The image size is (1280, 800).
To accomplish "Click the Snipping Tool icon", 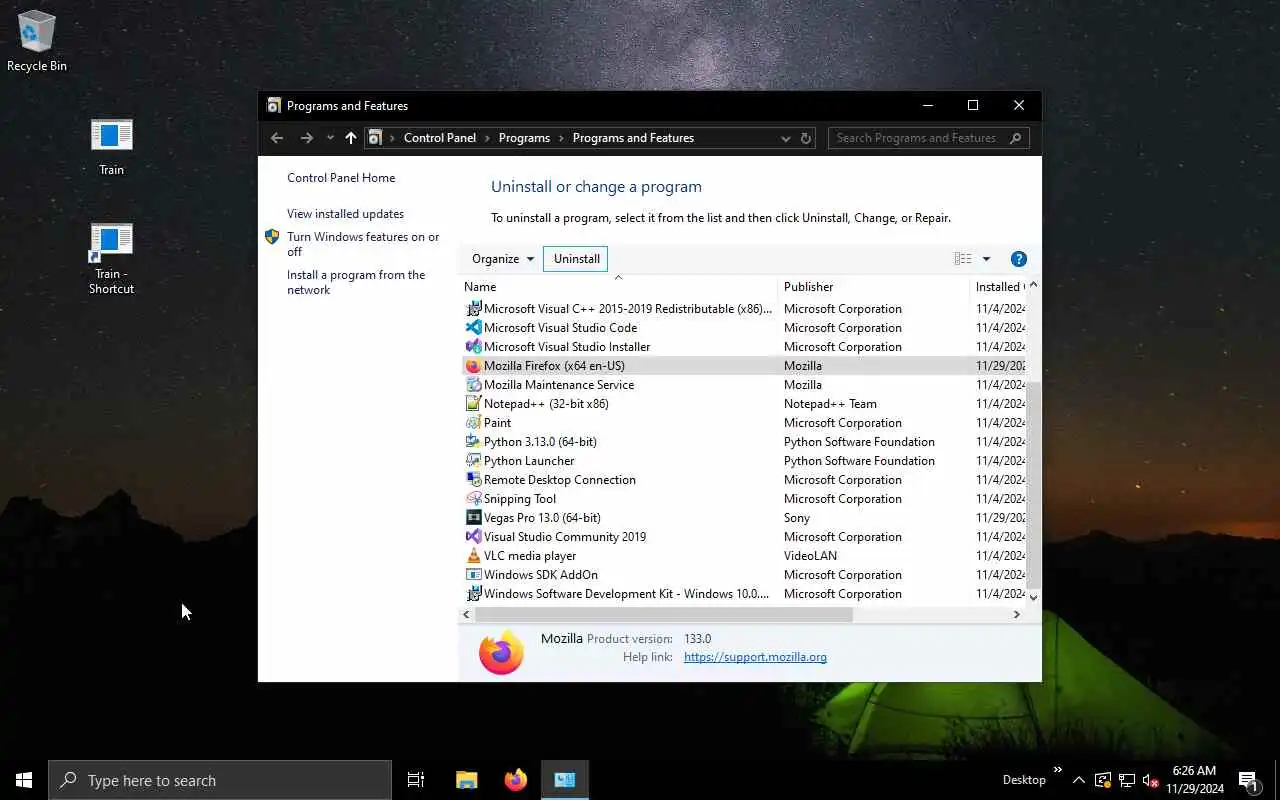I will (474, 499).
